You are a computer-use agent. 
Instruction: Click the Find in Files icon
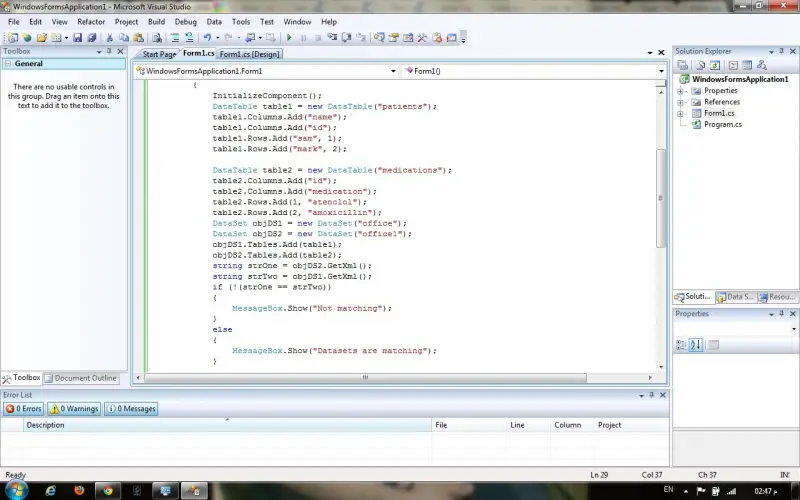tap(157, 38)
